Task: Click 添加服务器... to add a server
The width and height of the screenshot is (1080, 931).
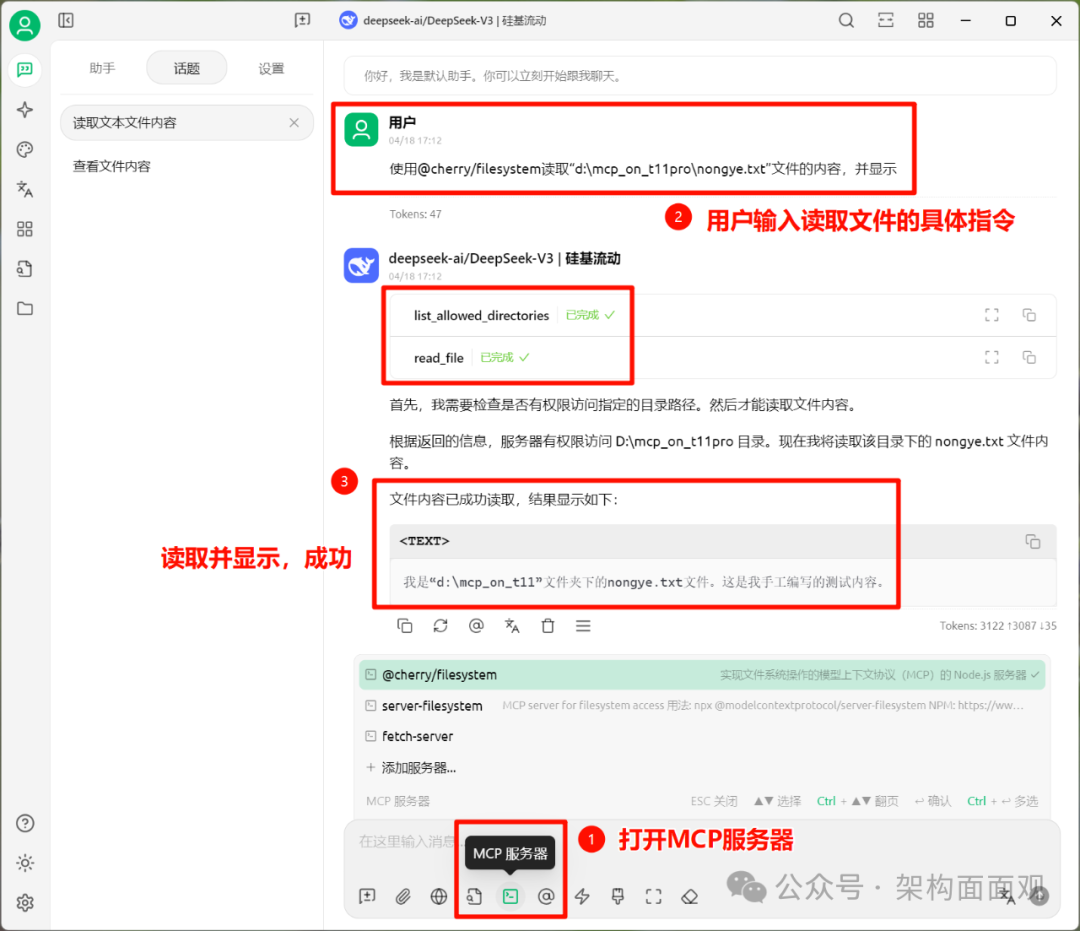Action: (x=418, y=768)
